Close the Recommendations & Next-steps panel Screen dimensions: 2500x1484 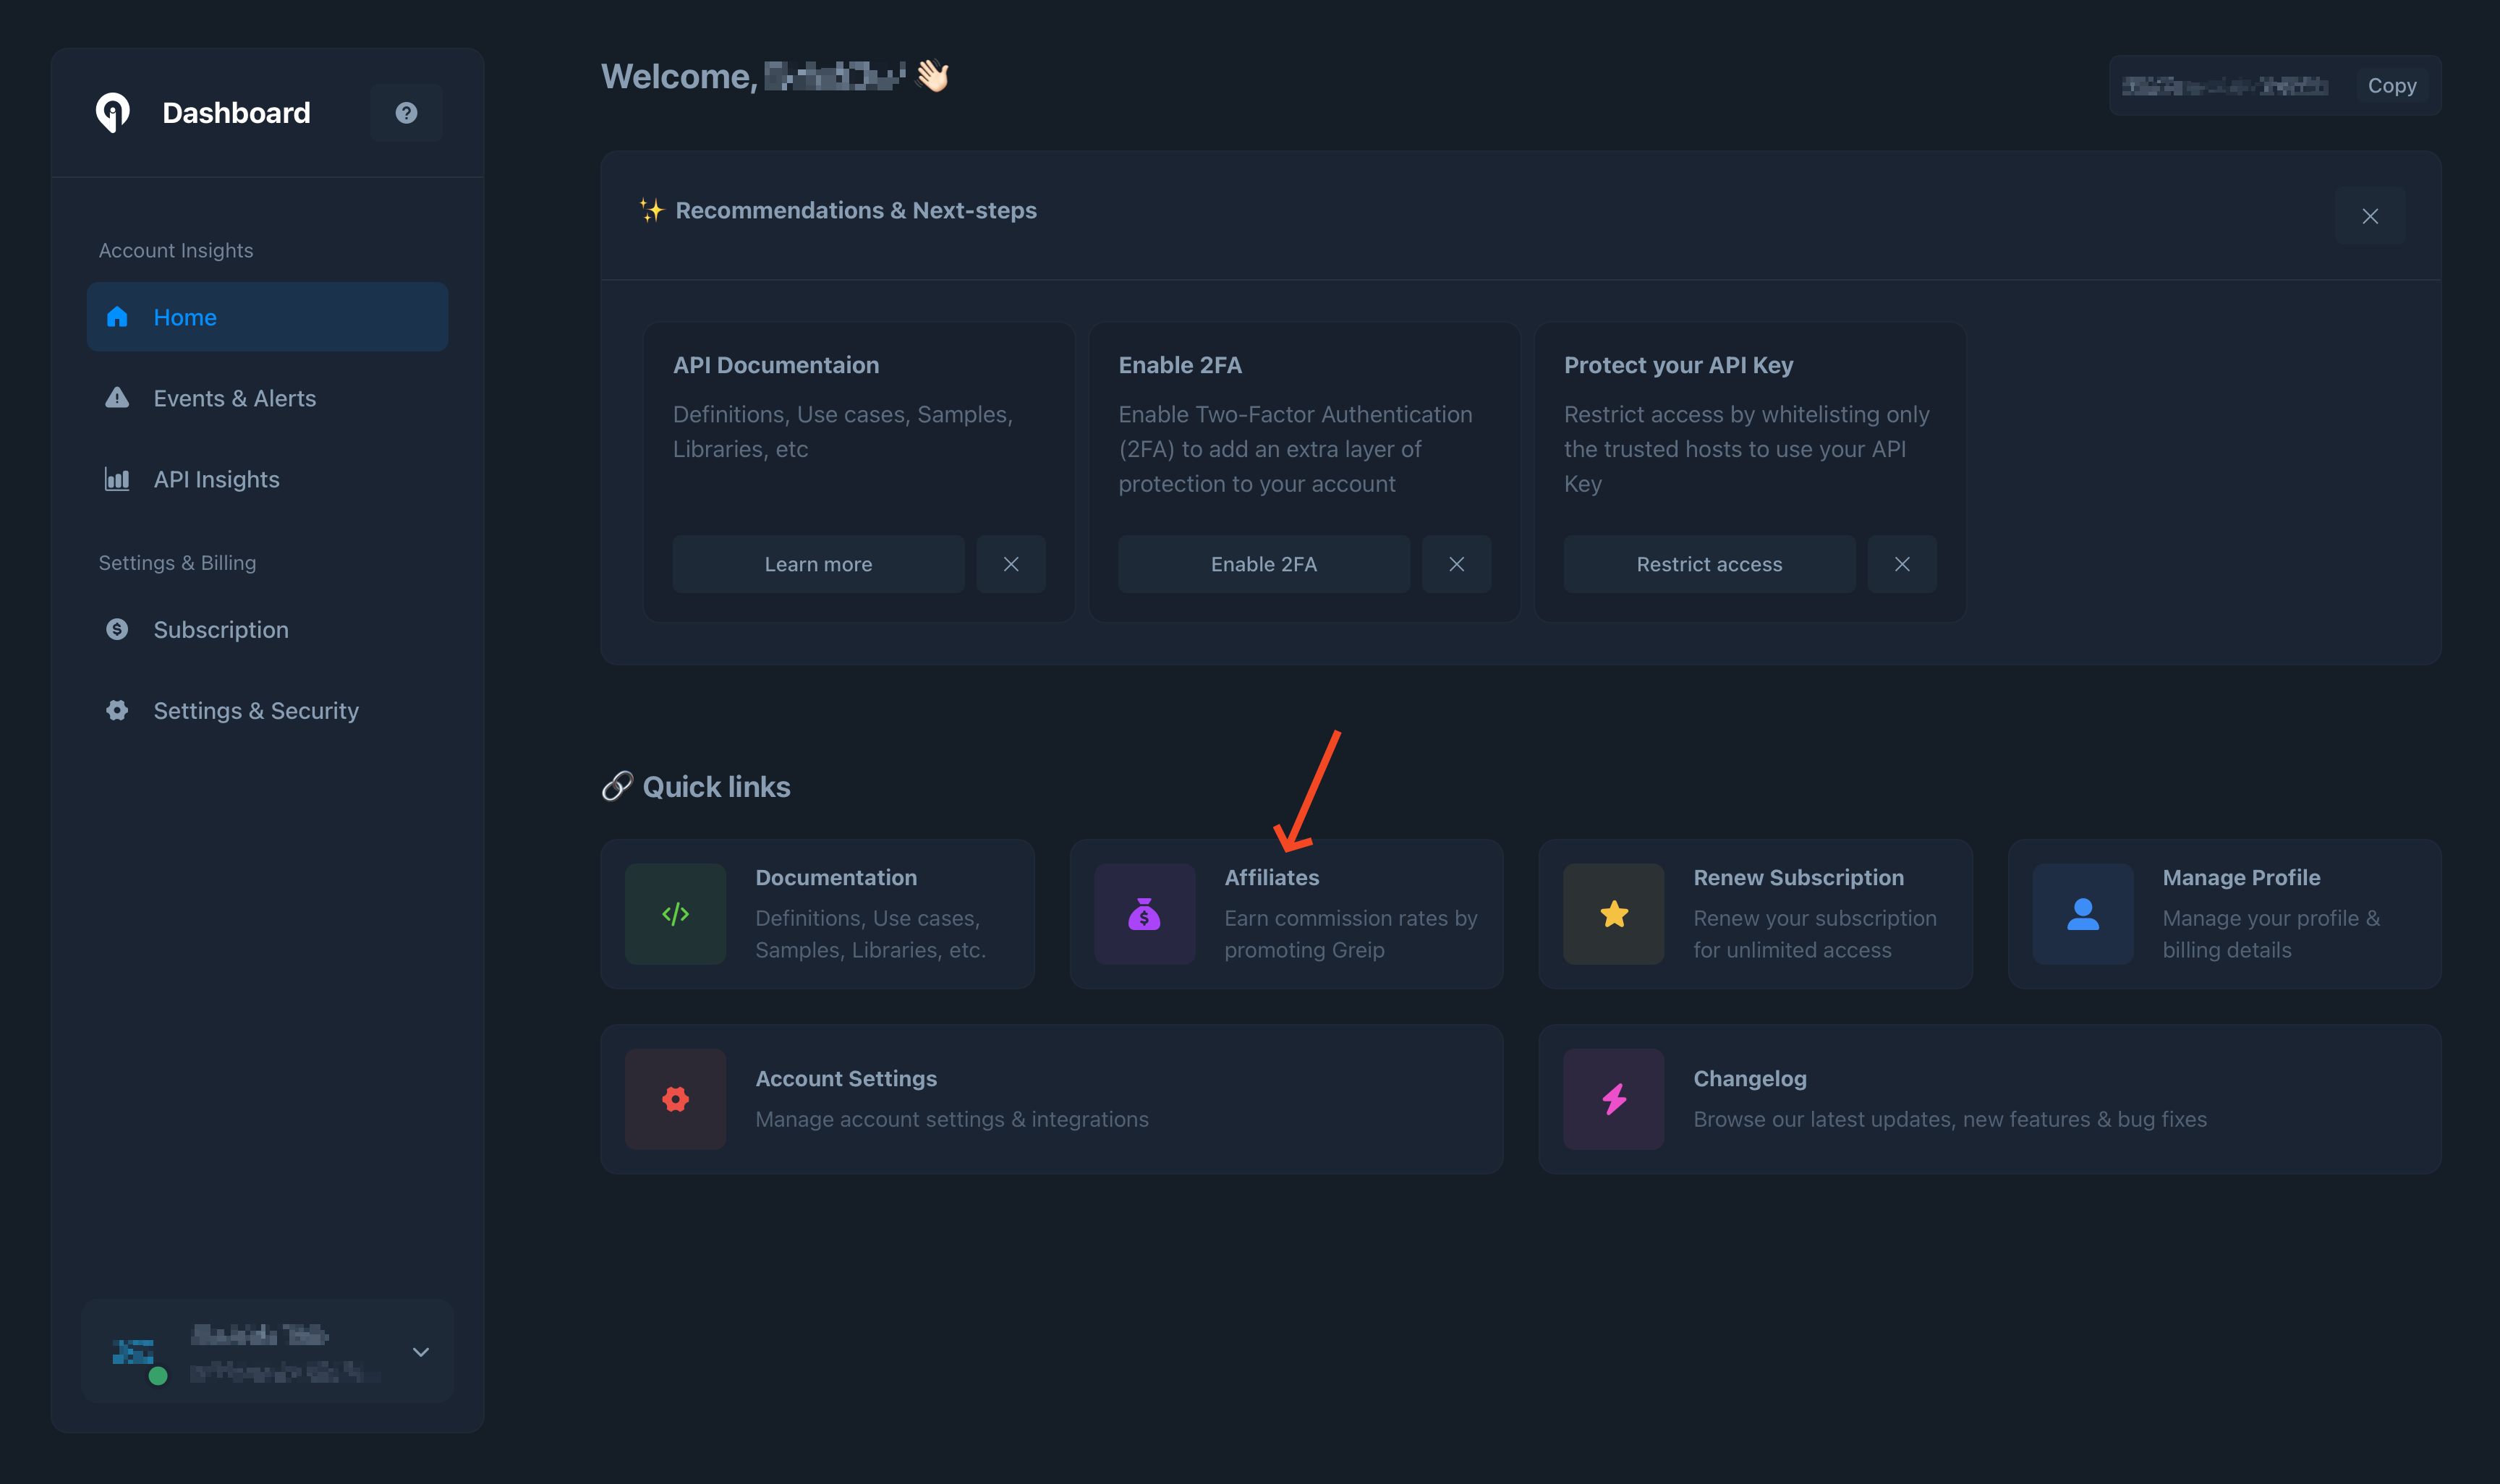tap(2369, 216)
